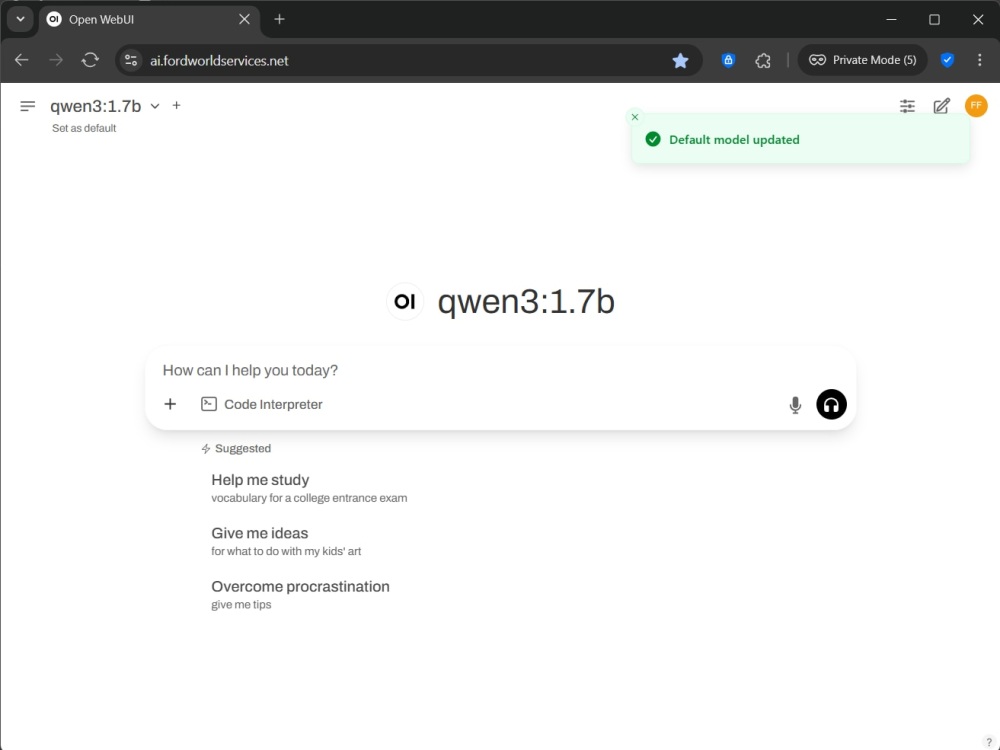Reload the page with the refresh icon

(x=90, y=60)
